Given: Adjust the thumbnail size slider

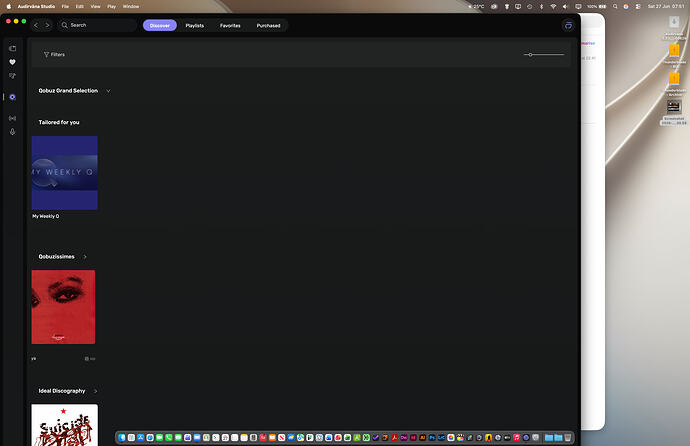Looking at the screenshot, I should pos(544,55).
